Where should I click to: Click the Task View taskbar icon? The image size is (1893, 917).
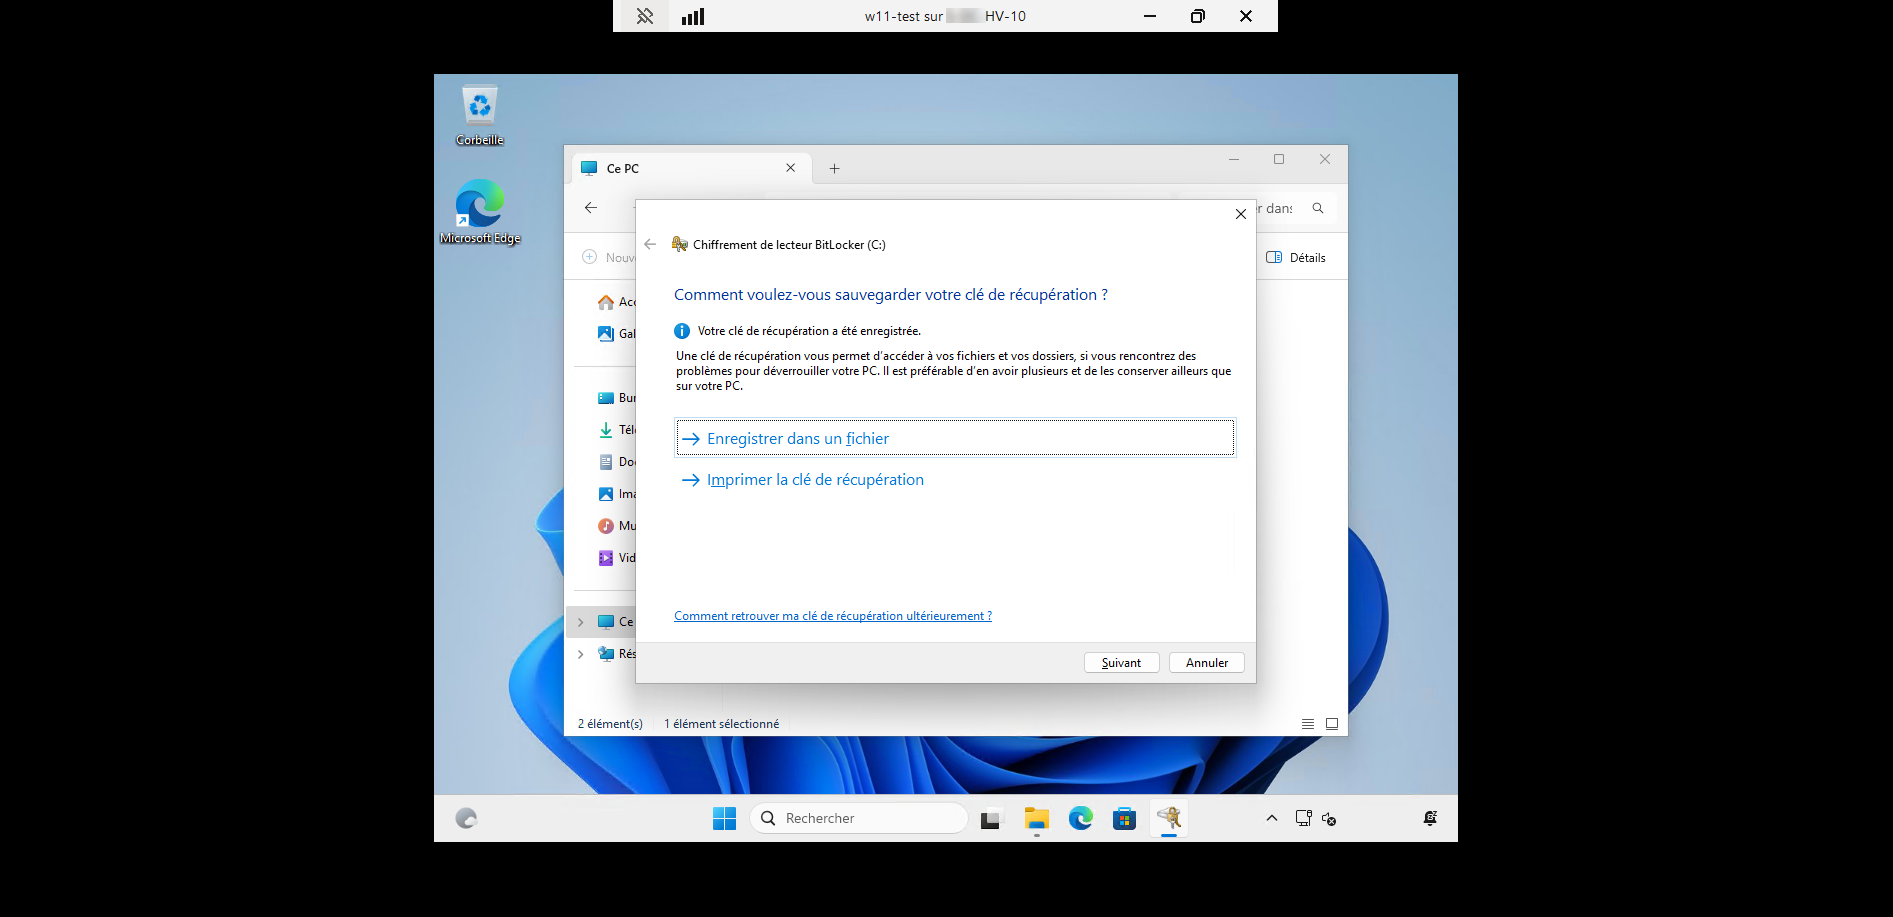(991, 819)
